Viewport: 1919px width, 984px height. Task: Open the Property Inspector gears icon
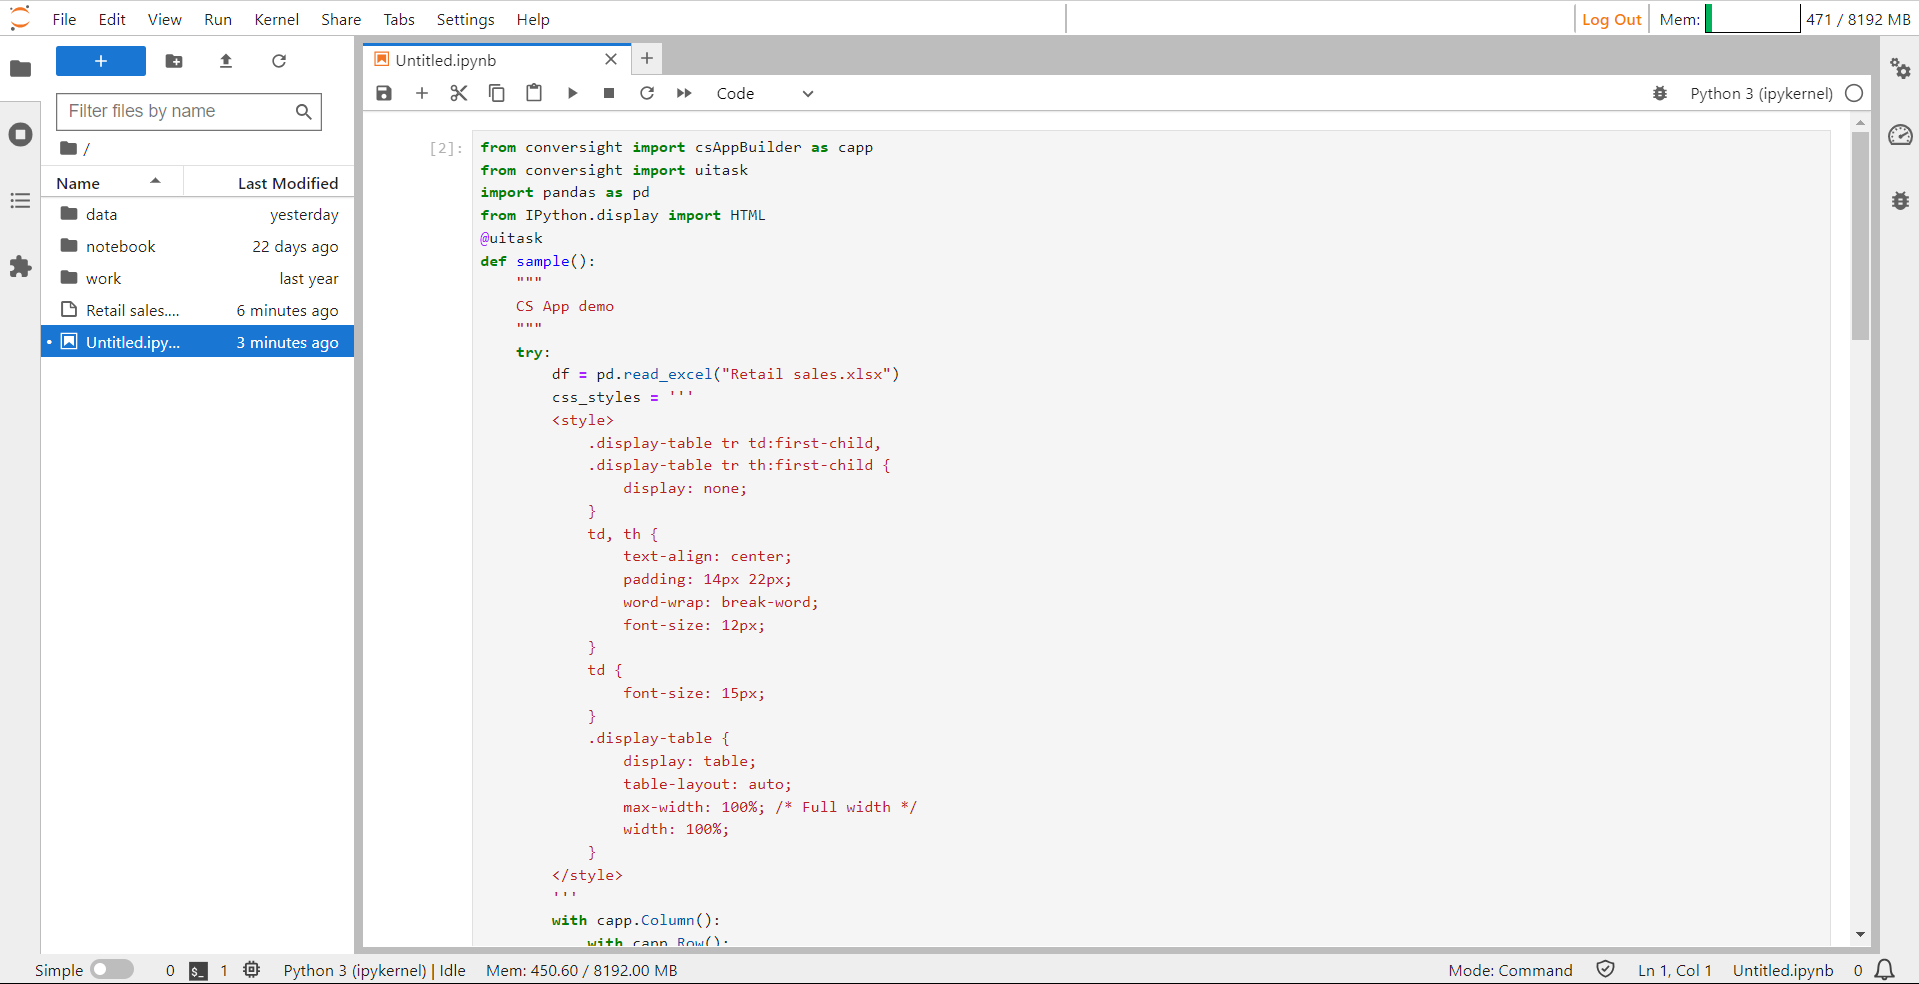[x=1900, y=69]
